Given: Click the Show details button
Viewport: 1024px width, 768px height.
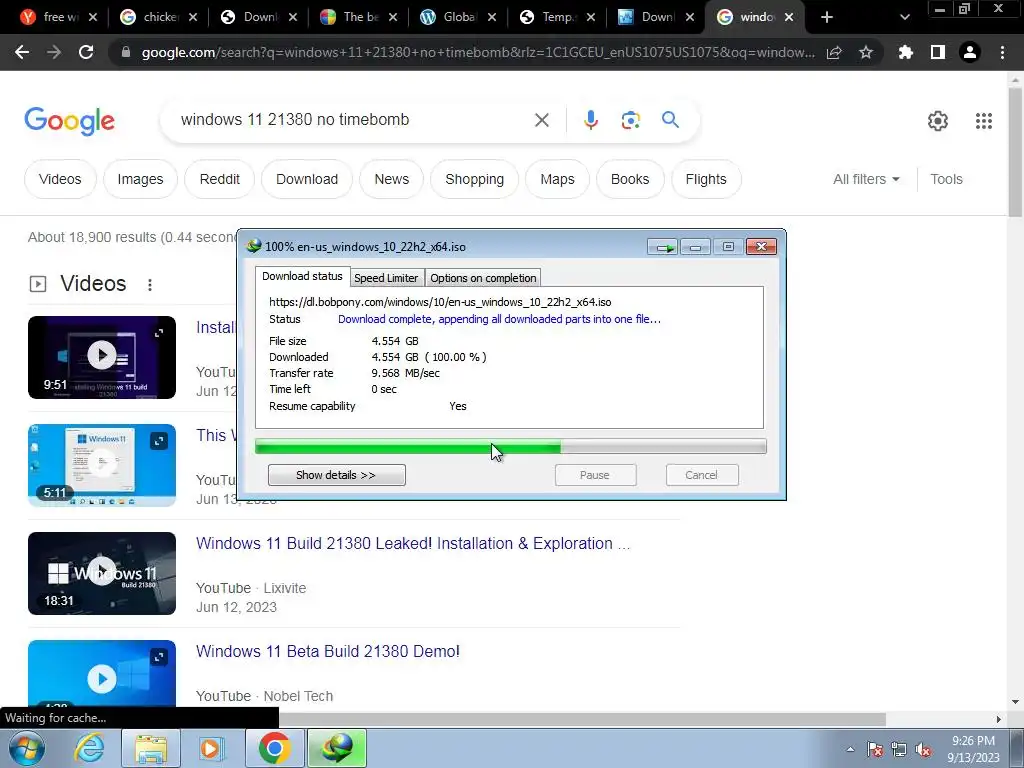Looking at the screenshot, I should coord(336,475).
